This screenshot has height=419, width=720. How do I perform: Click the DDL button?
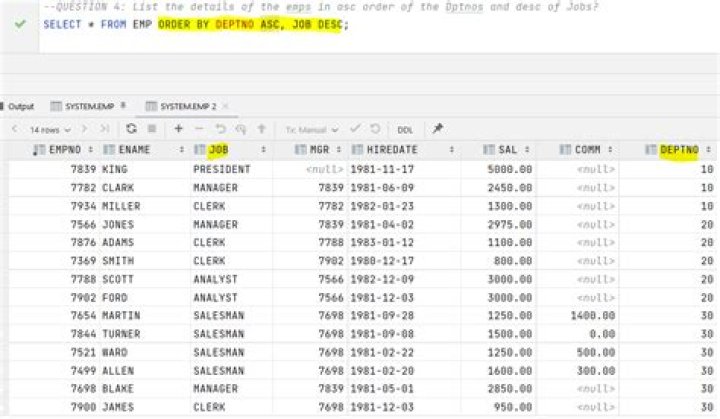(x=405, y=130)
